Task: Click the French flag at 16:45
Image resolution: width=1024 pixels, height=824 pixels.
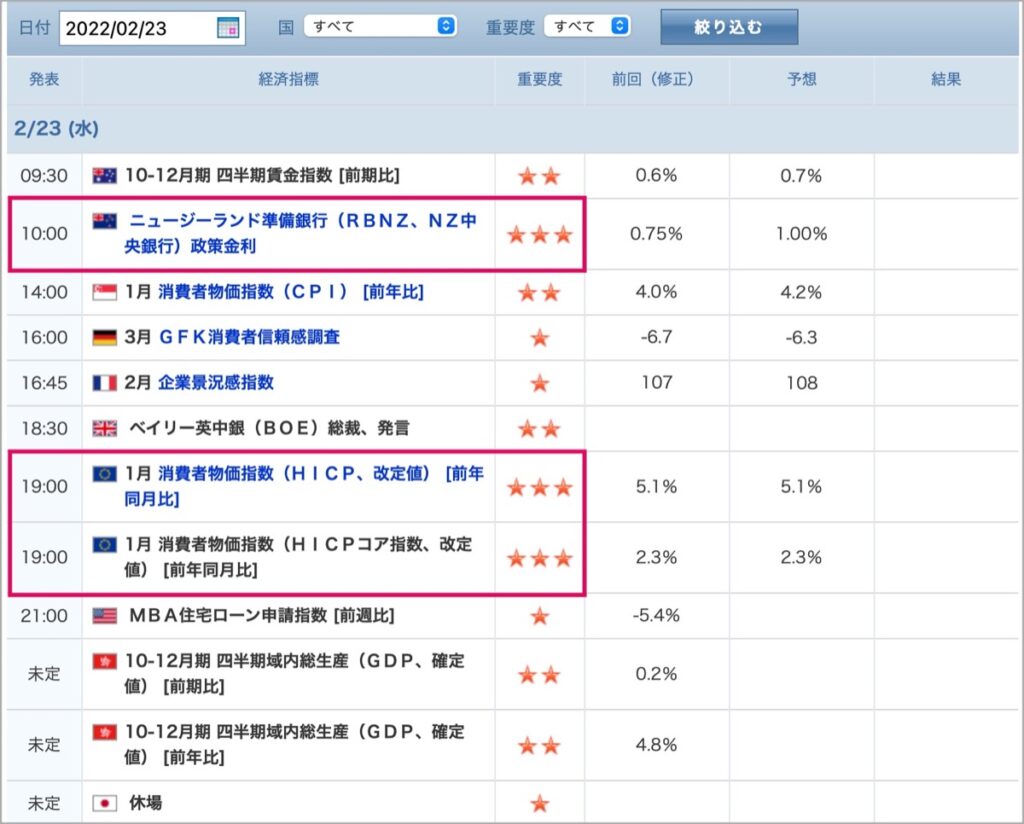Action: [104, 383]
